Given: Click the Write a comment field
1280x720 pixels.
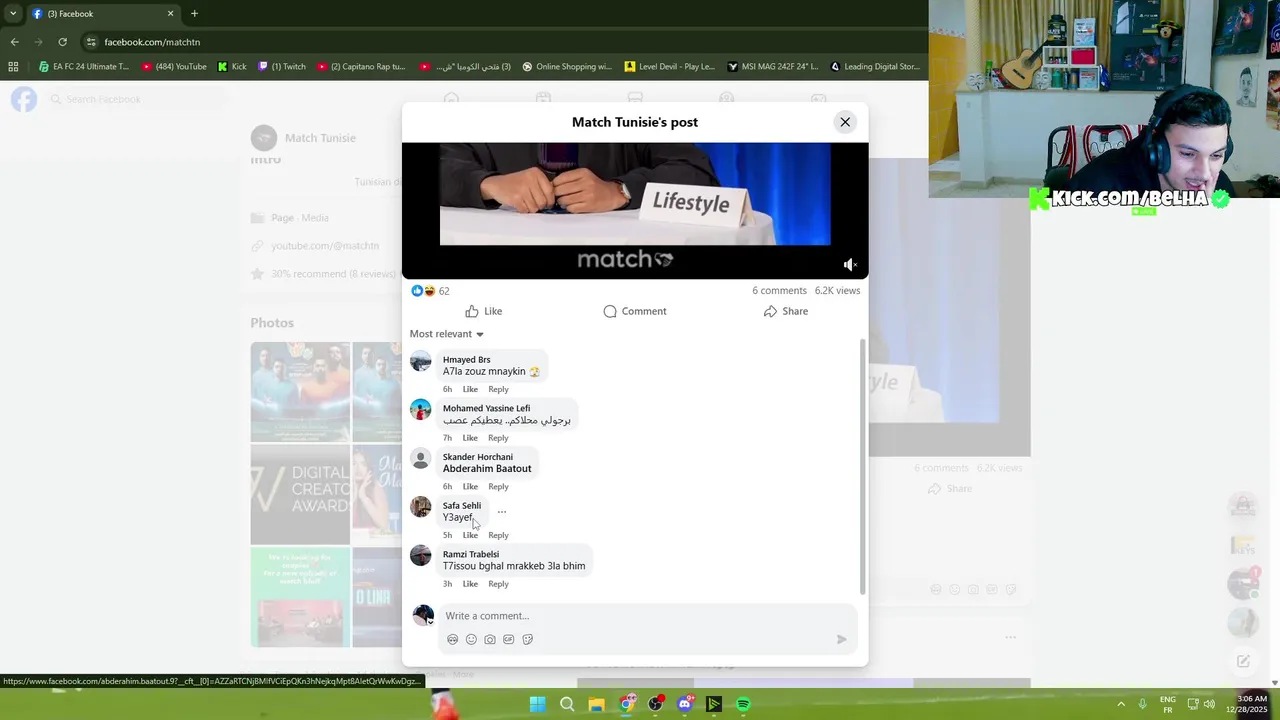Looking at the screenshot, I should (x=647, y=616).
